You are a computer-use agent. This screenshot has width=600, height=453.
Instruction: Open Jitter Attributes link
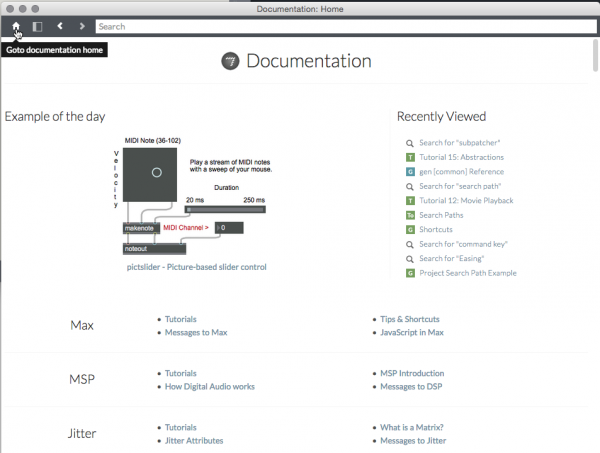pos(194,441)
